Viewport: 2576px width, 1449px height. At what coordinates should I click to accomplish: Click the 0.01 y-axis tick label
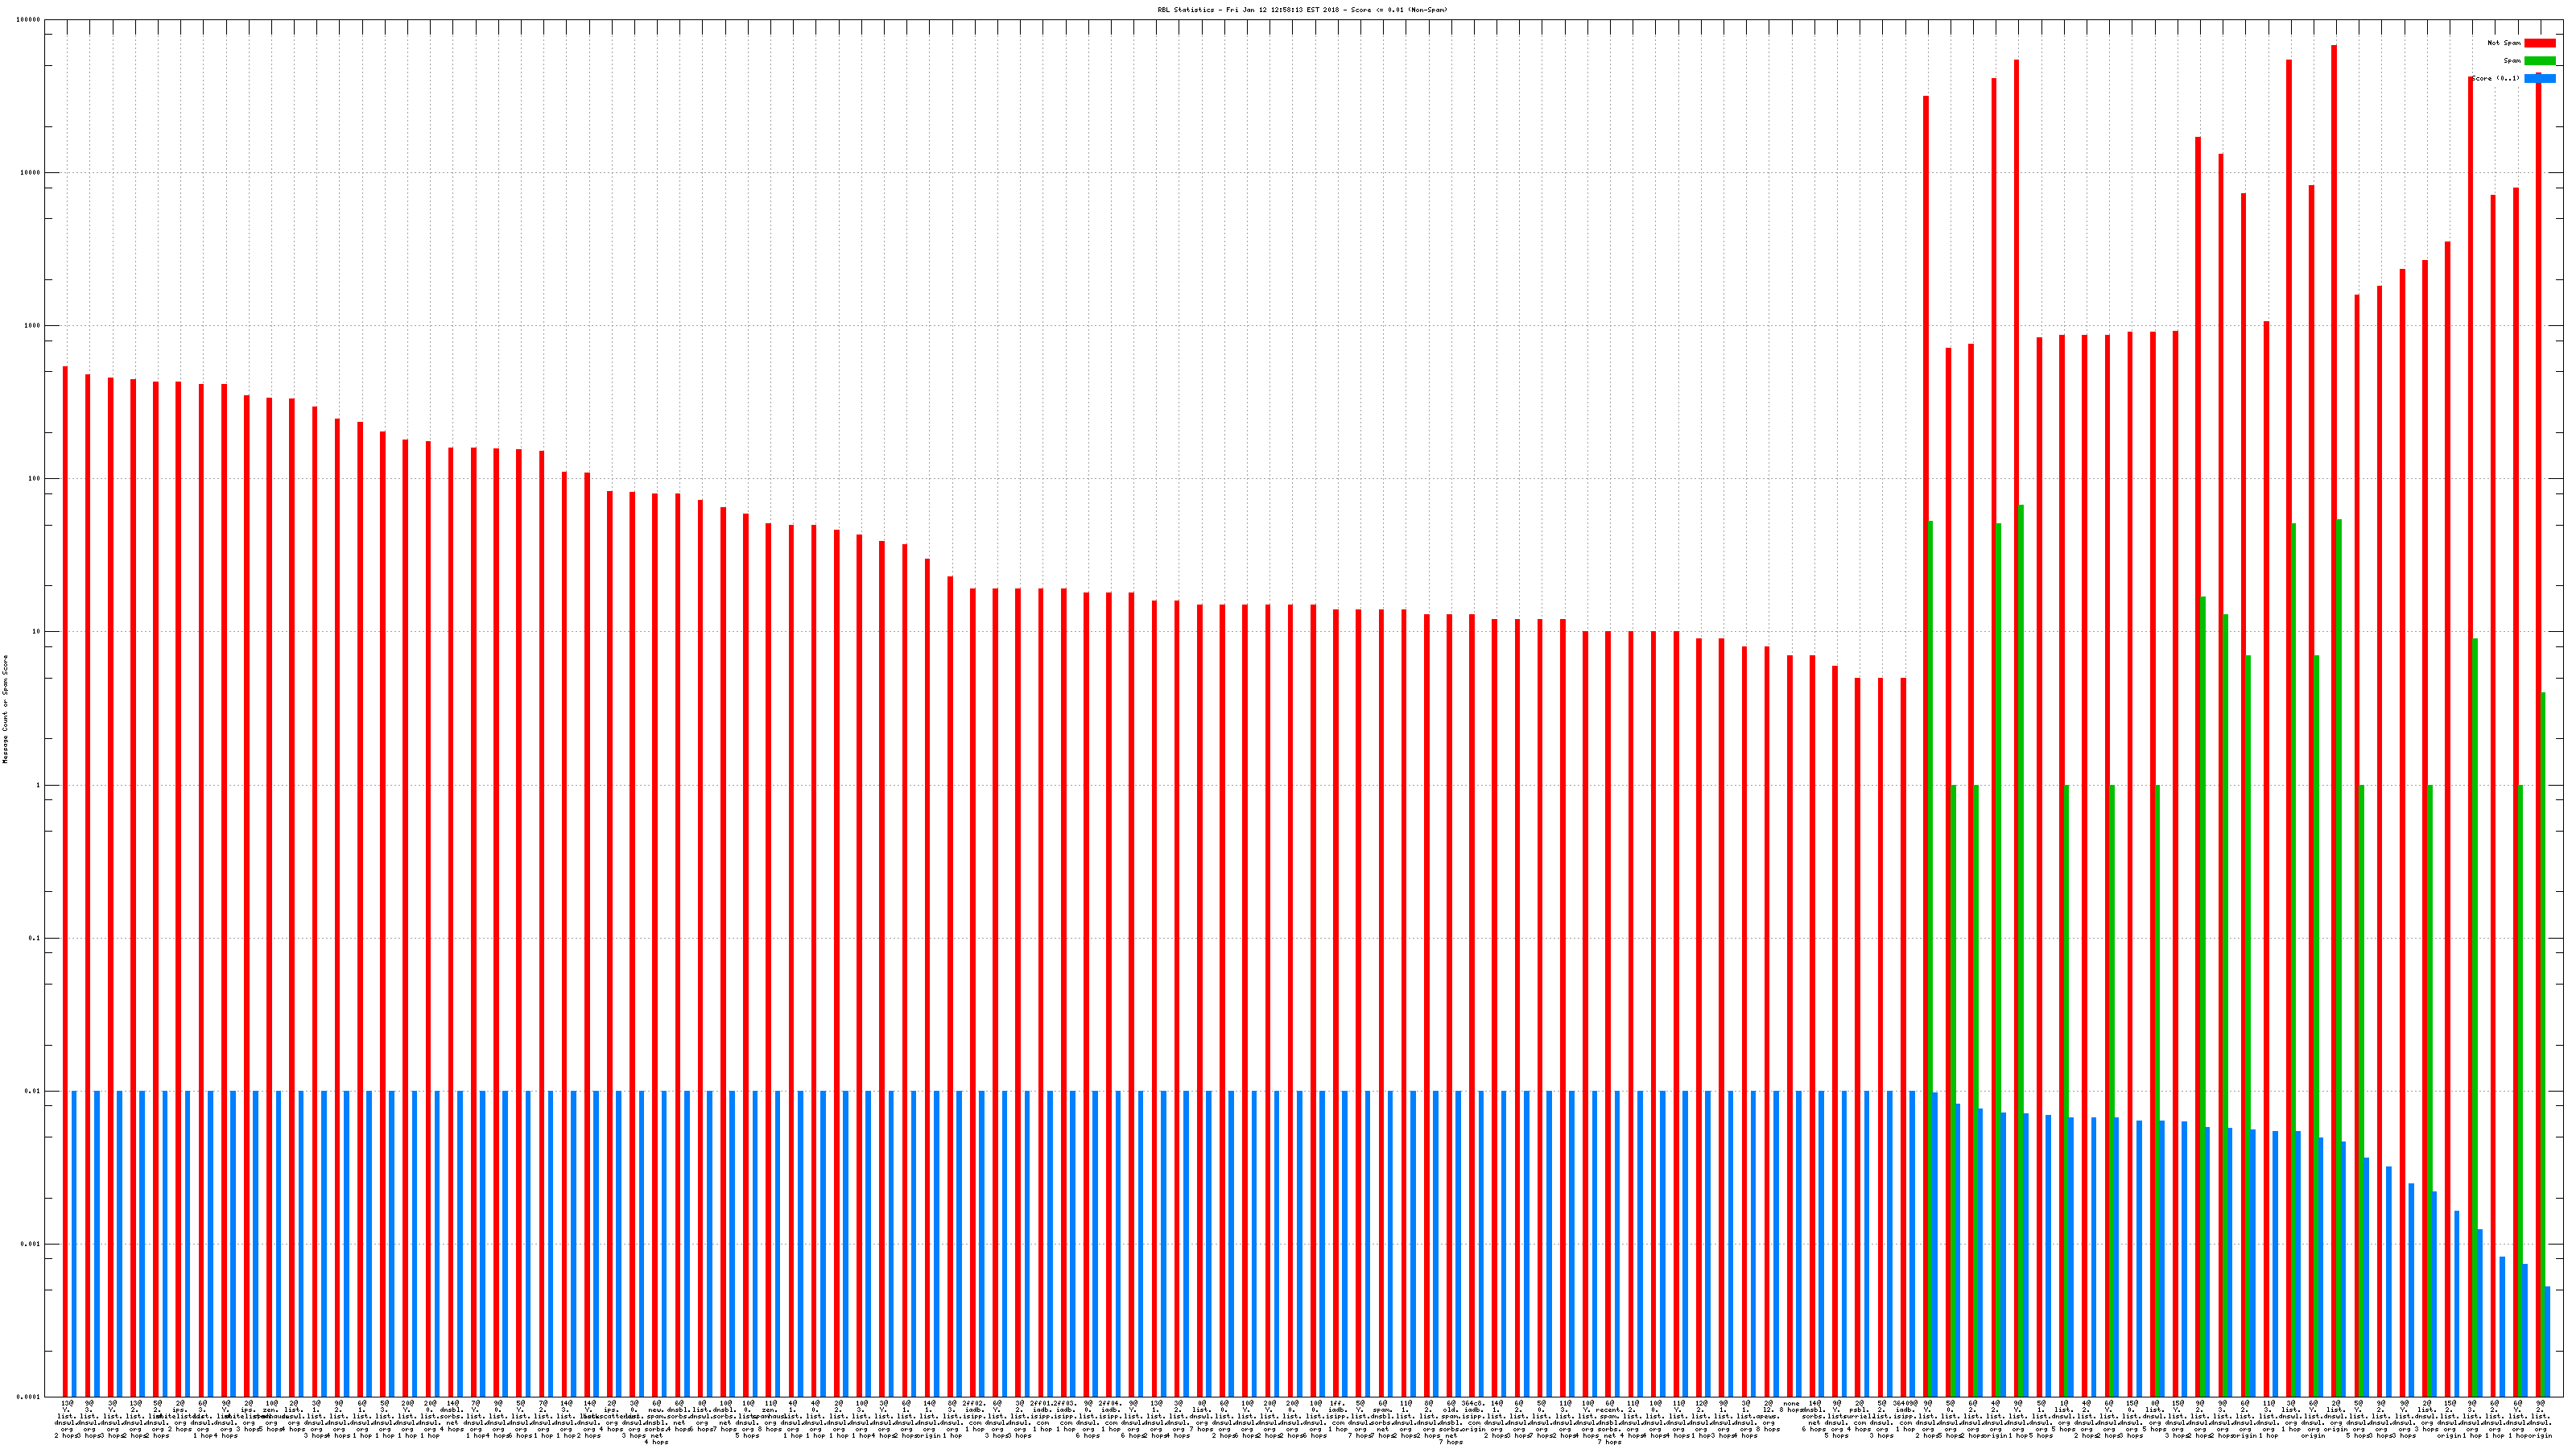click(x=33, y=1091)
